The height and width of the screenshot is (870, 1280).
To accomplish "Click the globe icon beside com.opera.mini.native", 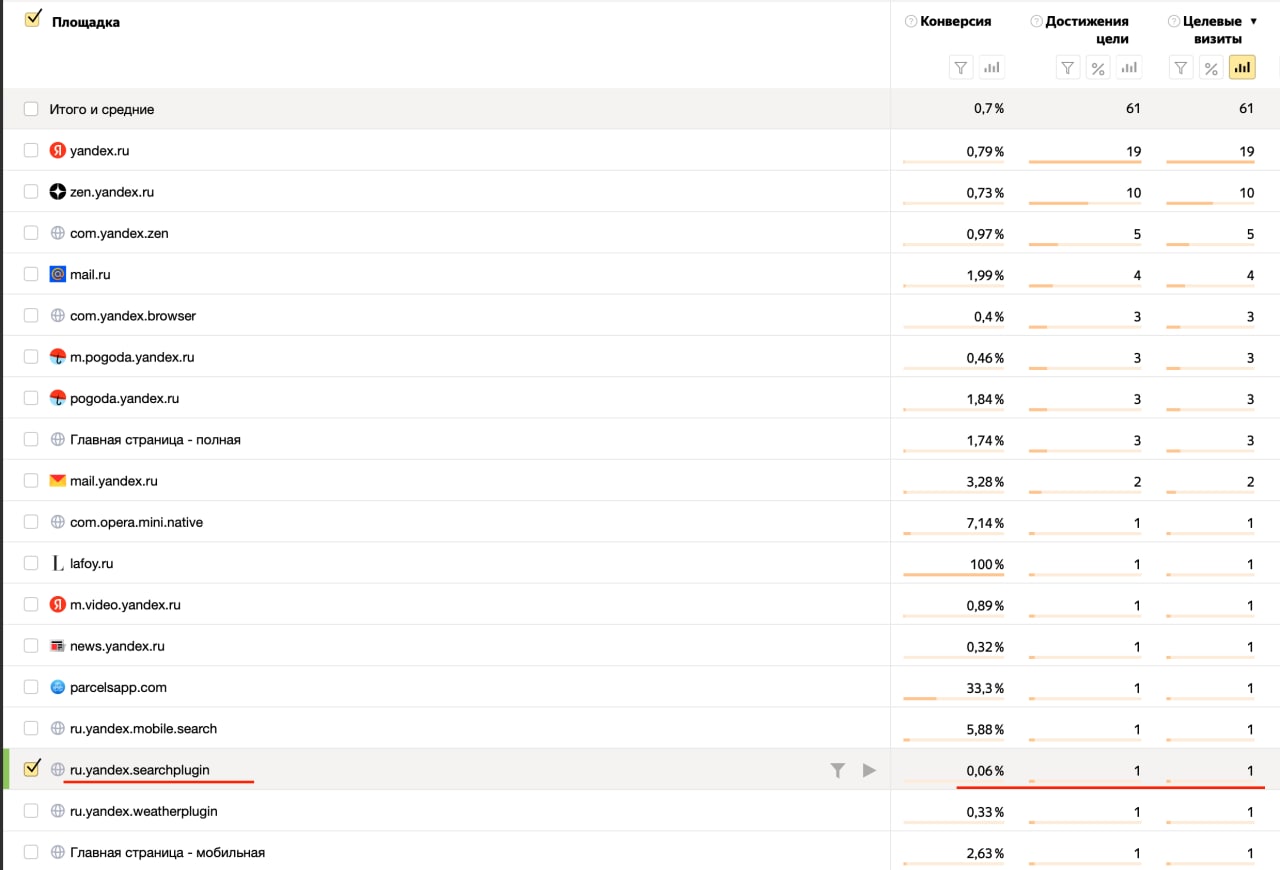I will tap(58, 522).
